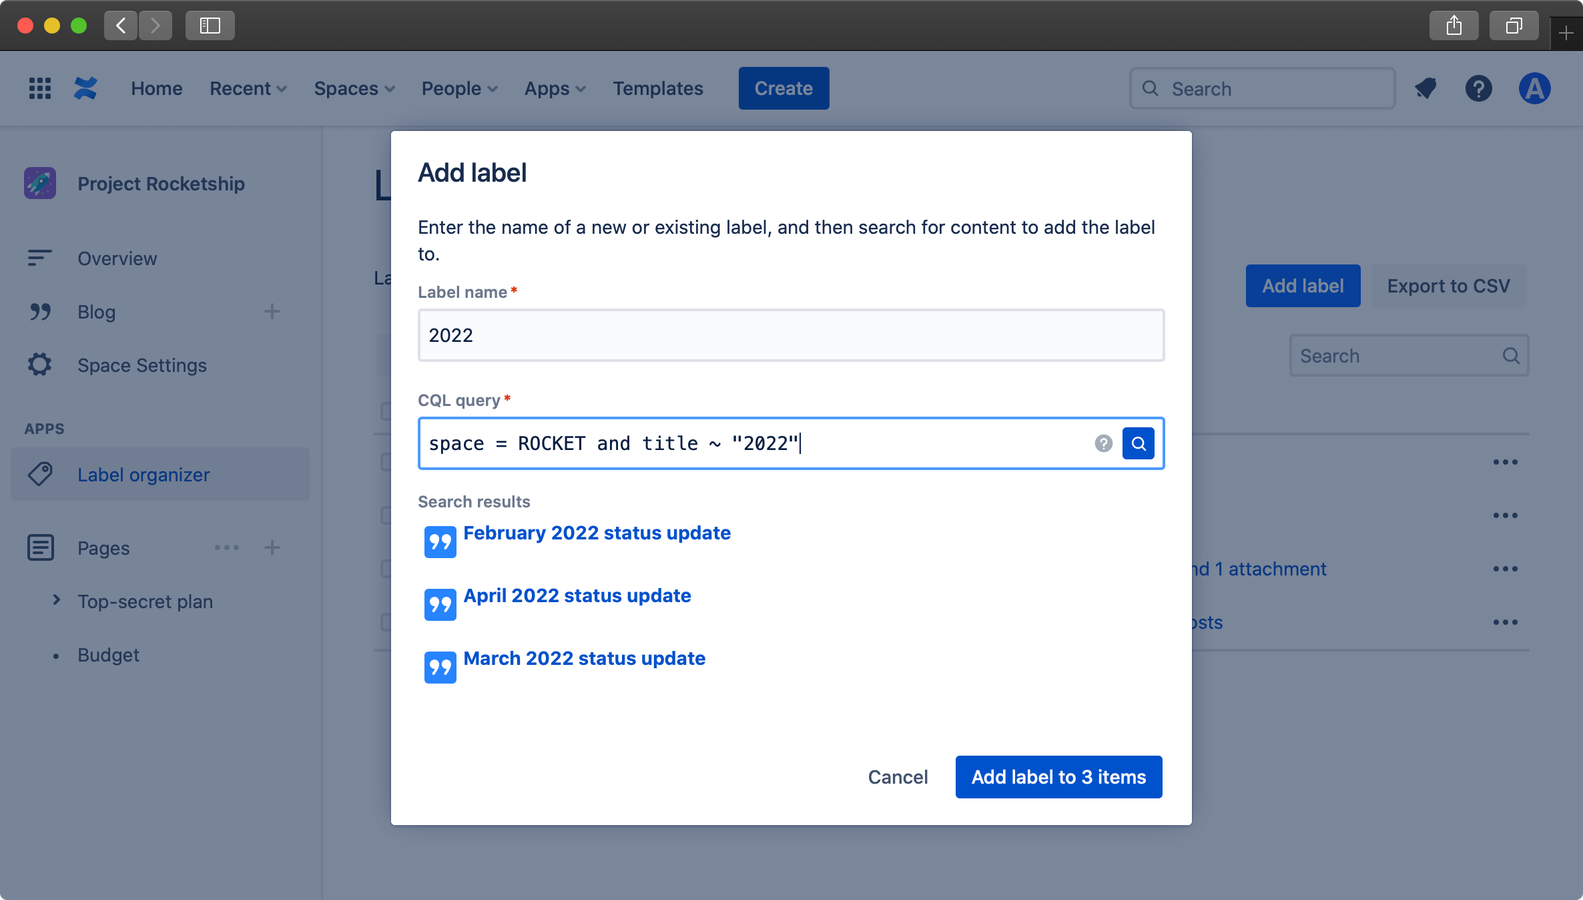This screenshot has height=900, width=1583.
Task: Open actions menu for the second label row
Action: pos(1505,515)
